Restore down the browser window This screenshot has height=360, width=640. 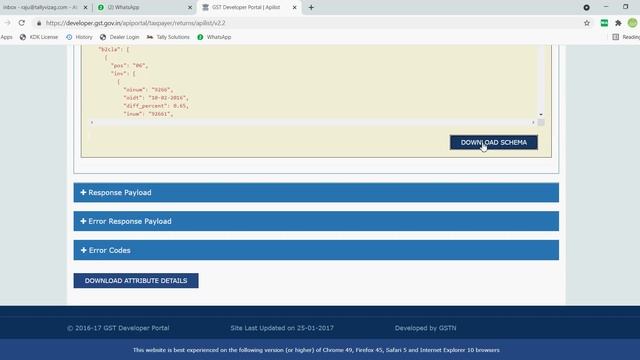(625, 7)
